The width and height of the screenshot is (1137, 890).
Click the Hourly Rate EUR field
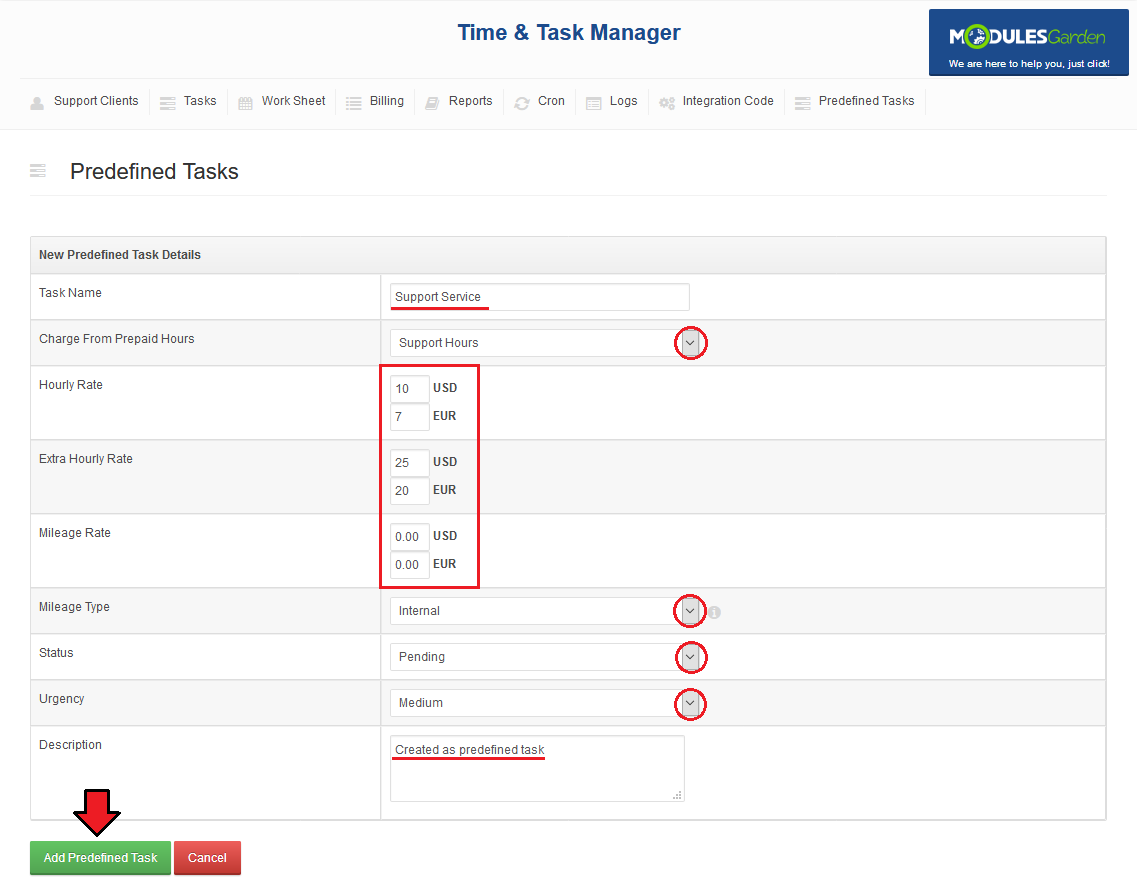tap(410, 417)
